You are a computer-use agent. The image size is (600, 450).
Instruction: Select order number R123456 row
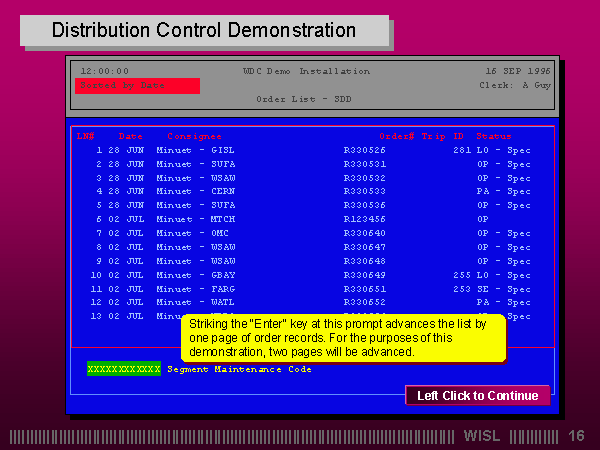[x=364, y=218]
